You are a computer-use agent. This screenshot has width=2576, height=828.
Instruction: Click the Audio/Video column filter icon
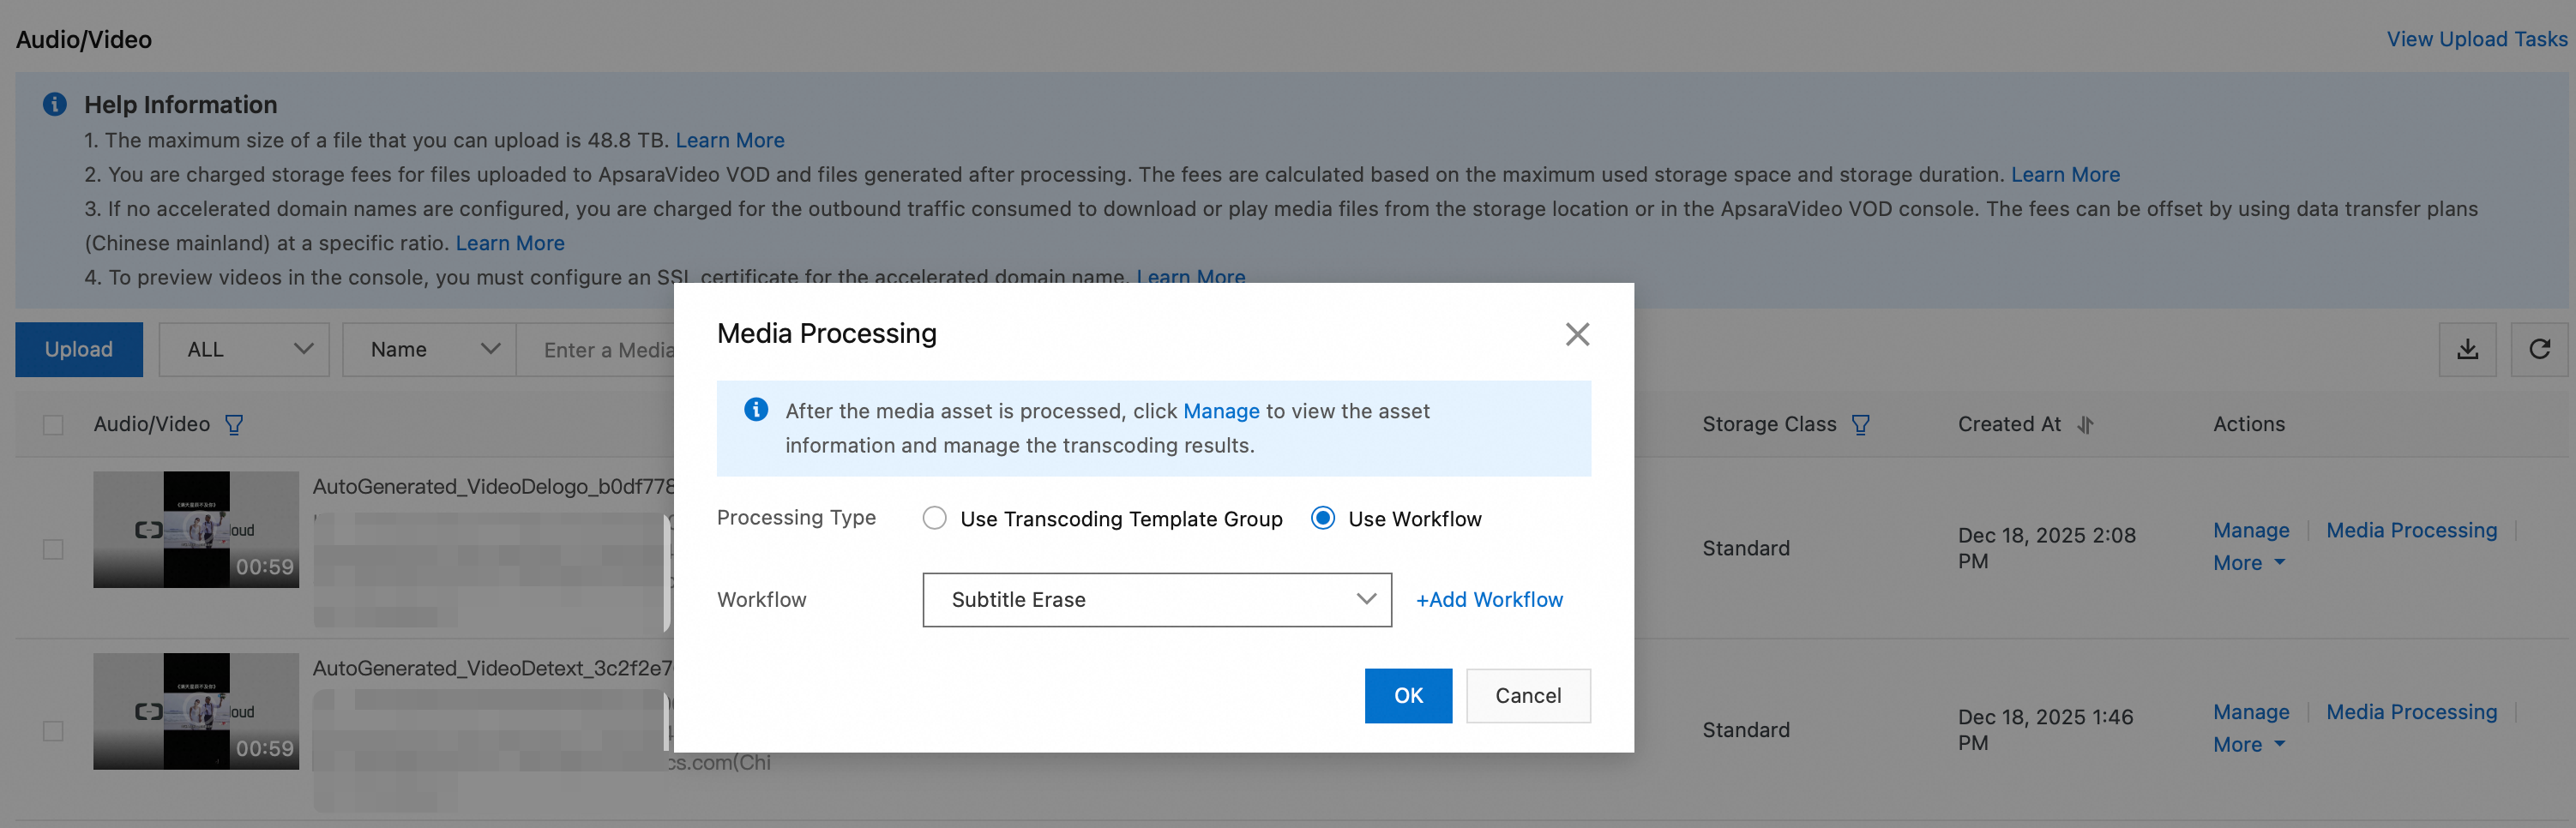234,425
